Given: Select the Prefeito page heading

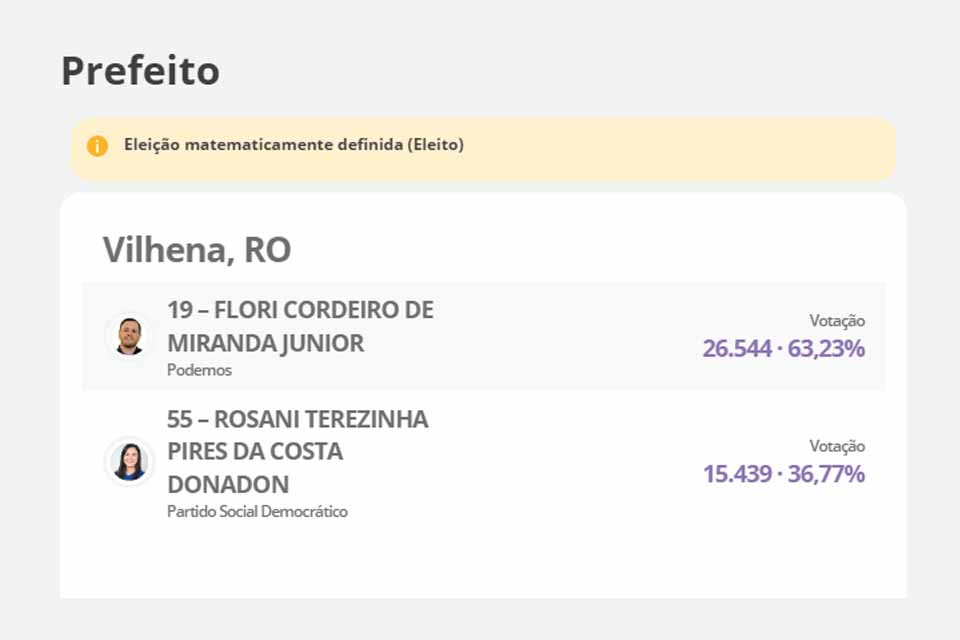Looking at the screenshot, I should tap(140, 72).
